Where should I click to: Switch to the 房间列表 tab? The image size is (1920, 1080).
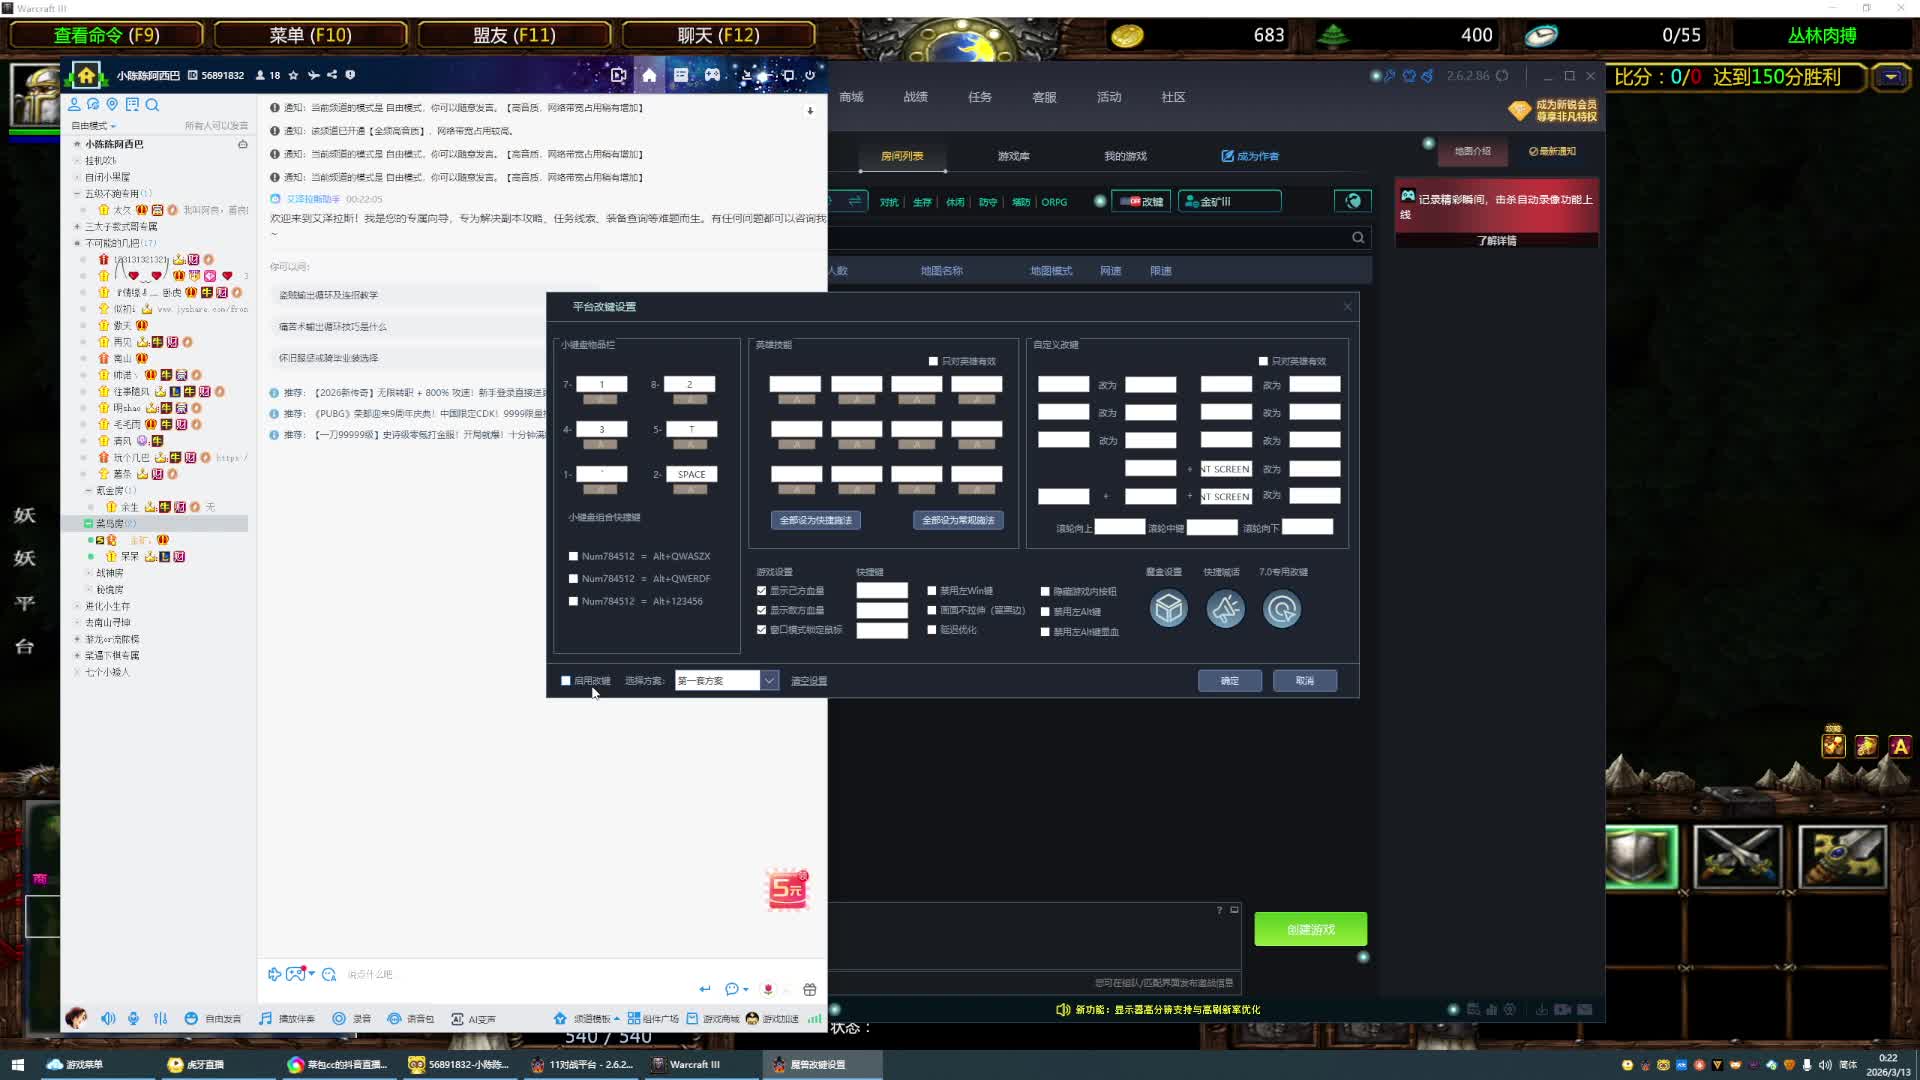click(901, 156)
